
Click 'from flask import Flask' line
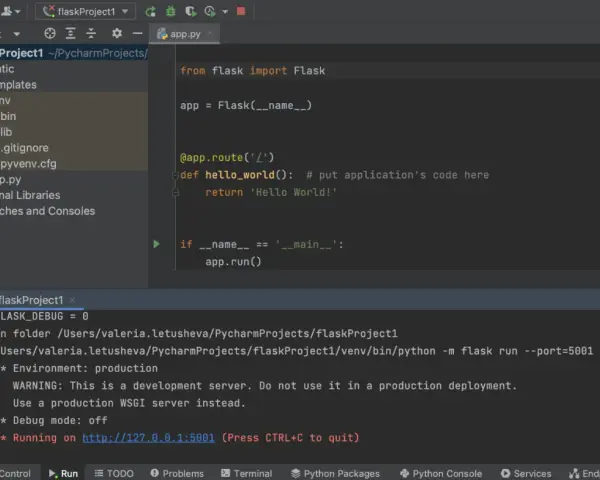[253, 70]
